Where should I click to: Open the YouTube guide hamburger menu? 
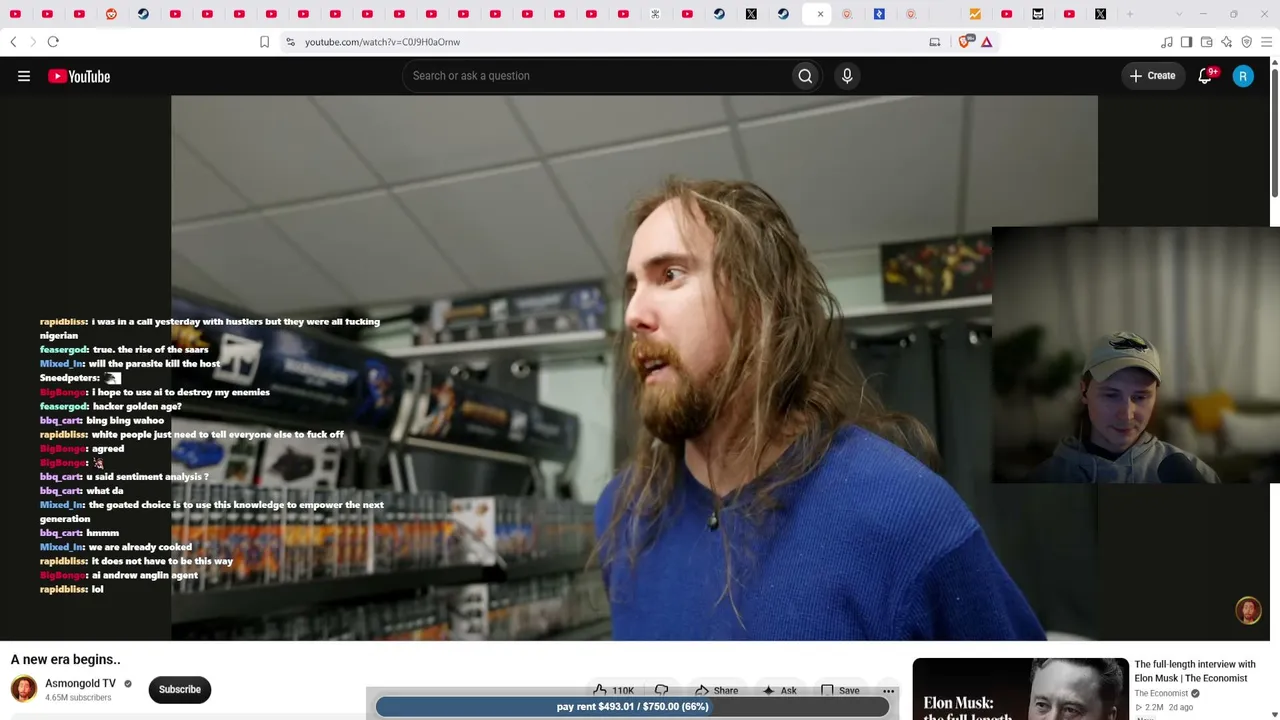point(24,76)
